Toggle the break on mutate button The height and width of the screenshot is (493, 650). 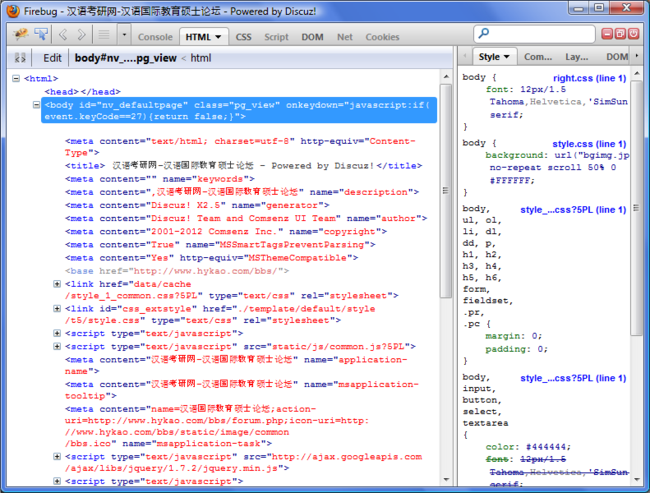point(20,58)
